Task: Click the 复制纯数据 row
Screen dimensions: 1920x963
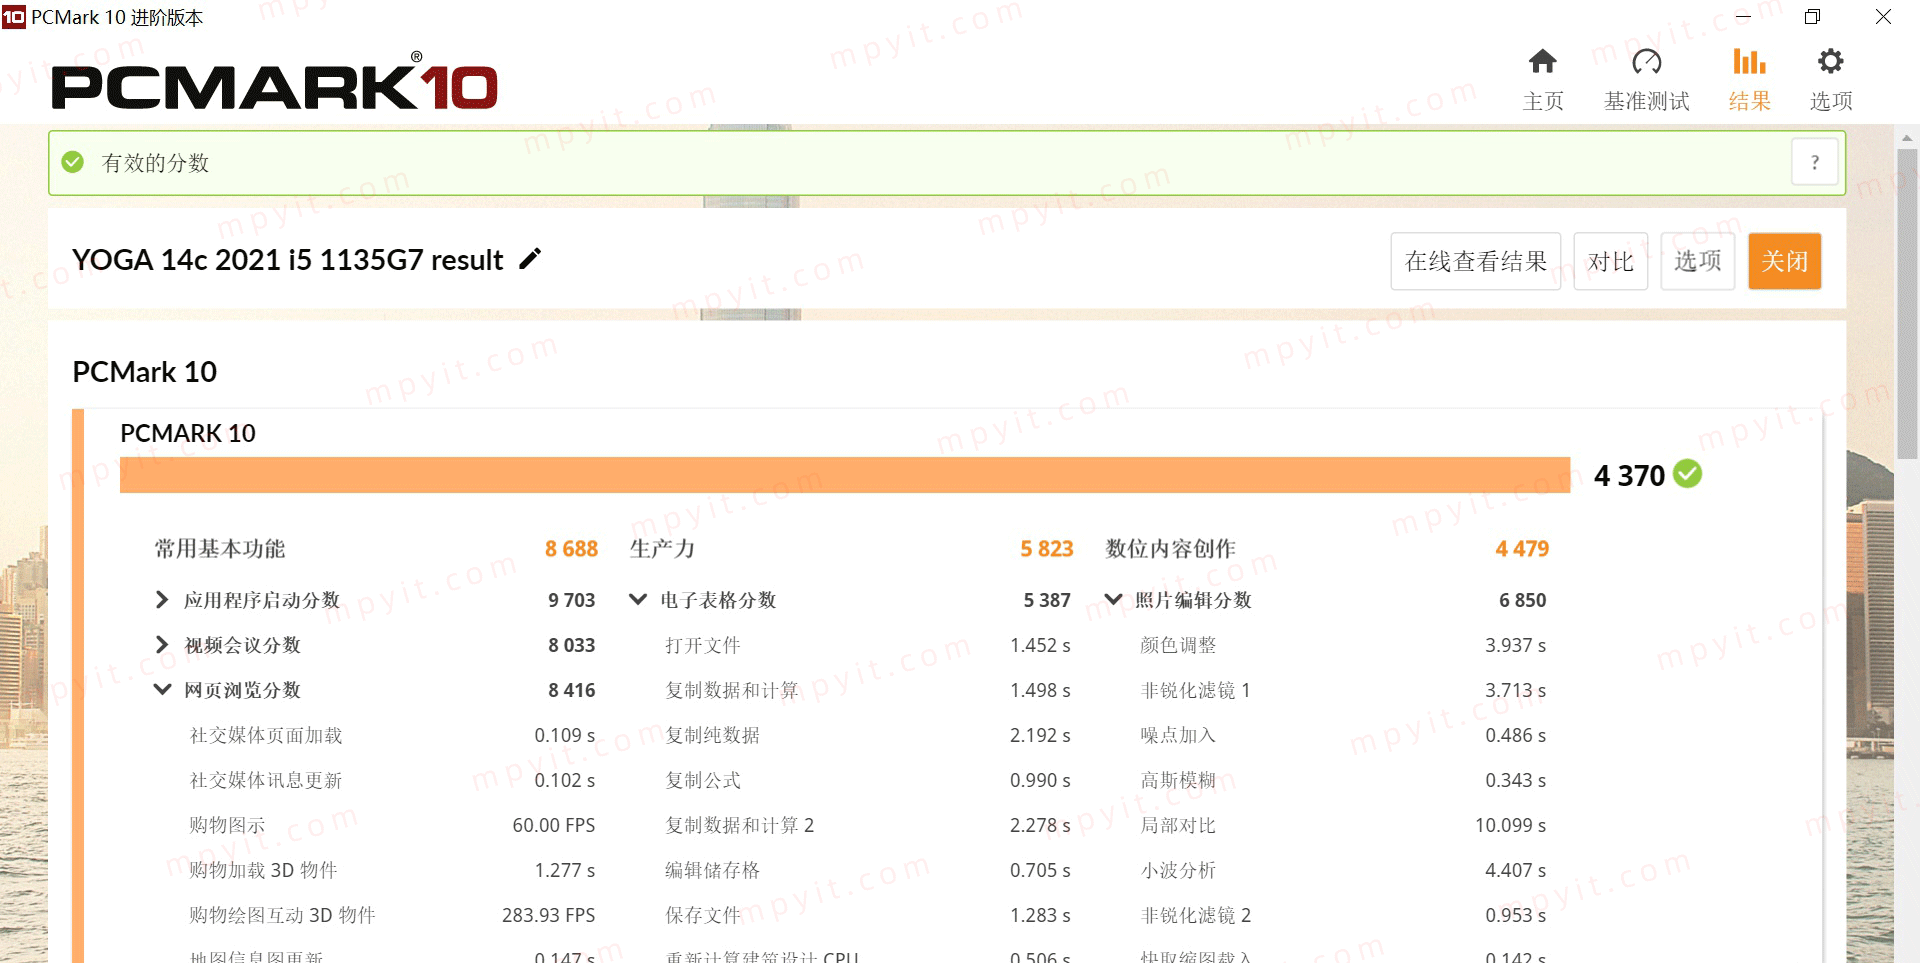Action: (x=868, y=735)
